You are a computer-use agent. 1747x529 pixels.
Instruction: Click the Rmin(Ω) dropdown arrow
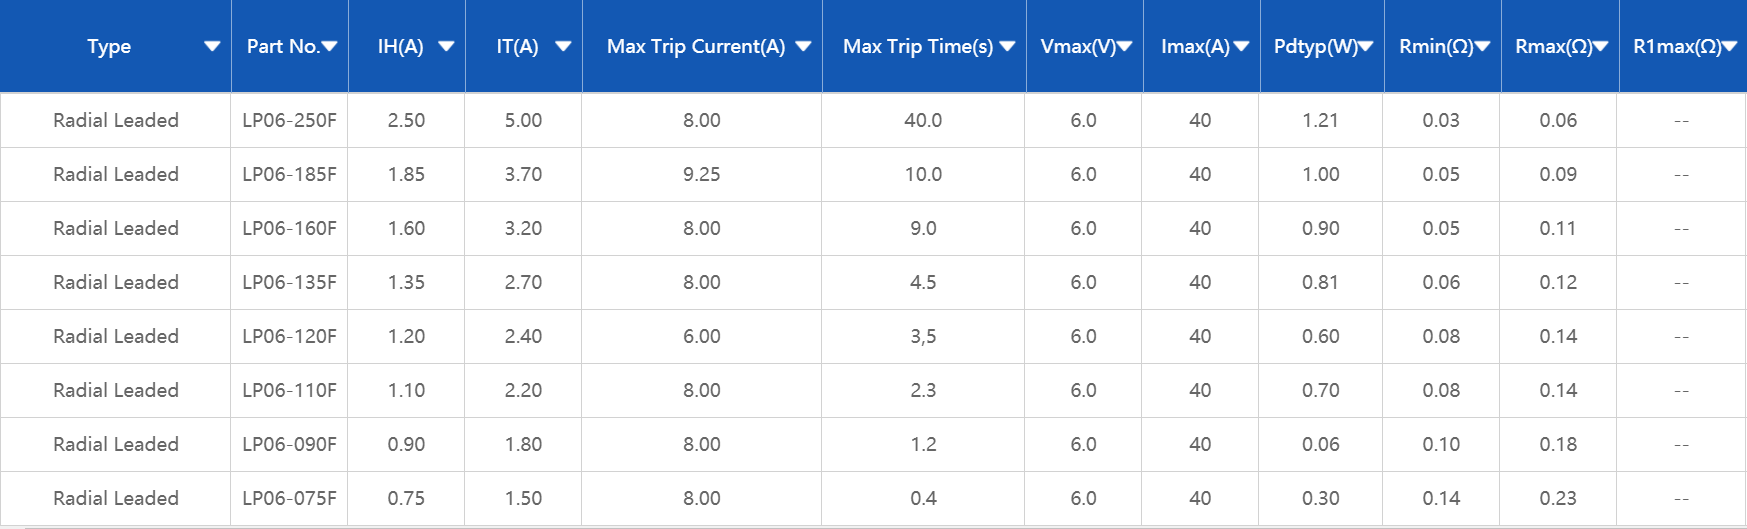click(1482, 46)
